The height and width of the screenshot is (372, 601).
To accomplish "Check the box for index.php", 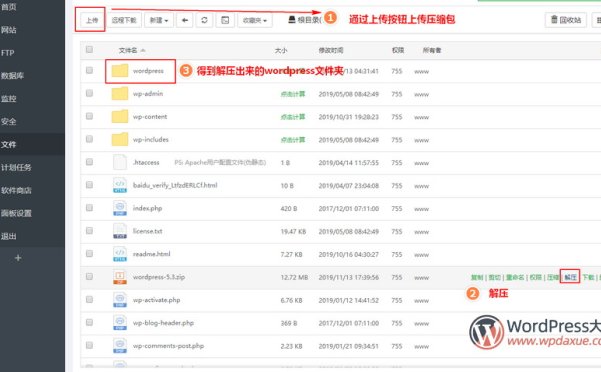I will pos(89,208).
